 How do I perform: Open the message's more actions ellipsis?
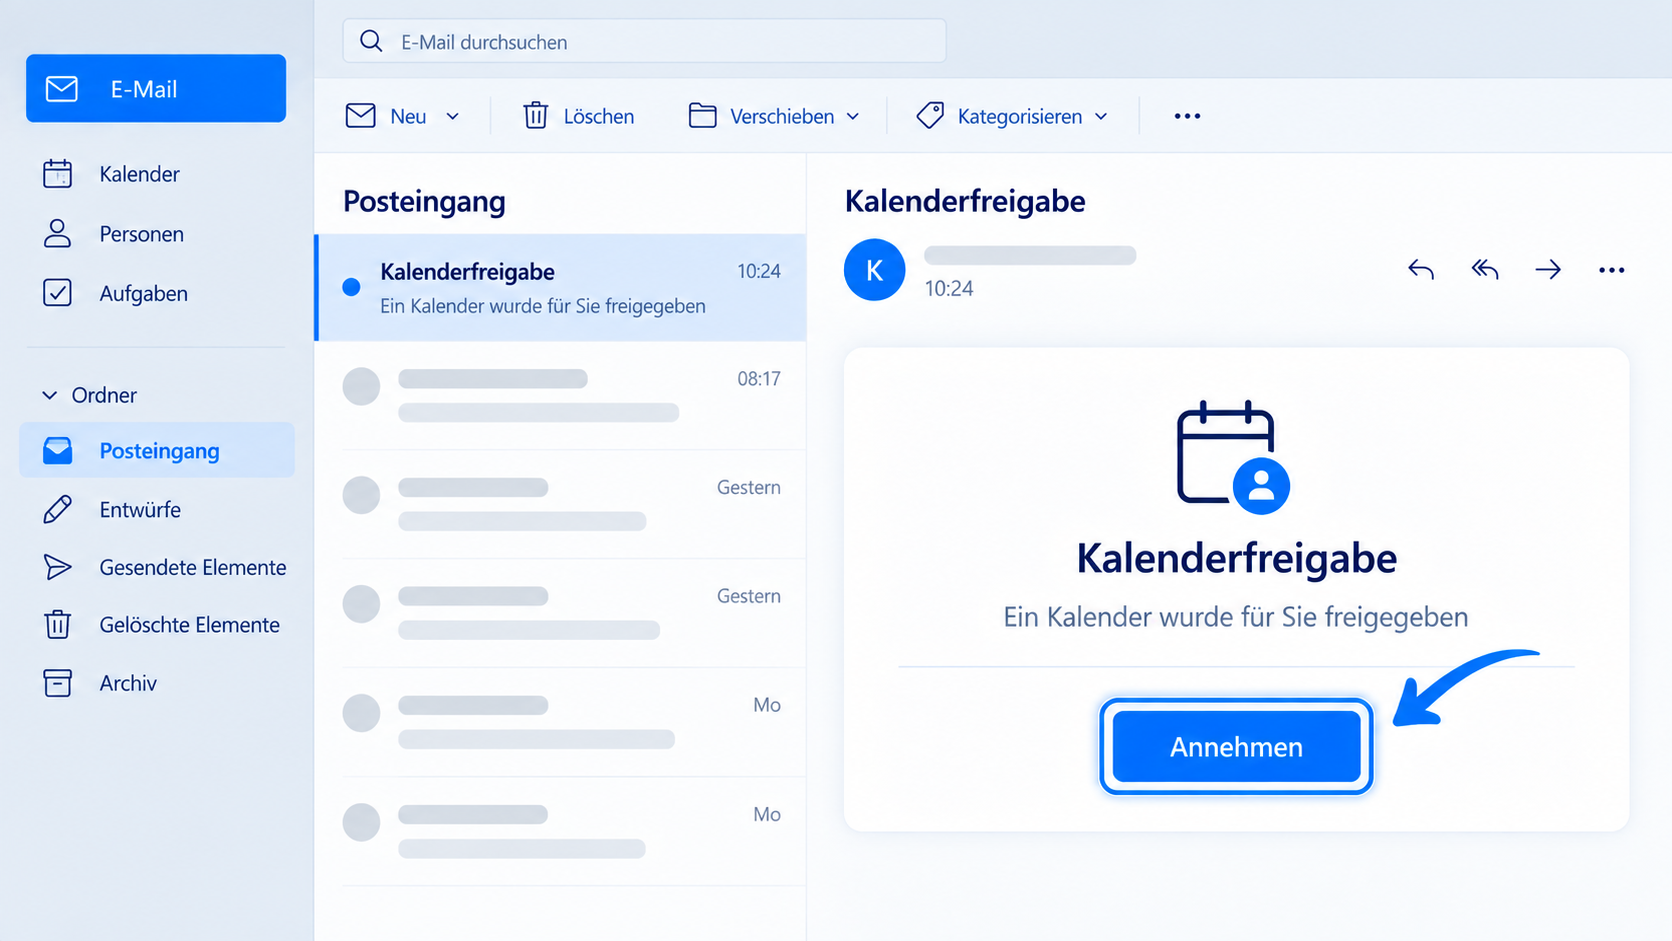coord(1611,270)
